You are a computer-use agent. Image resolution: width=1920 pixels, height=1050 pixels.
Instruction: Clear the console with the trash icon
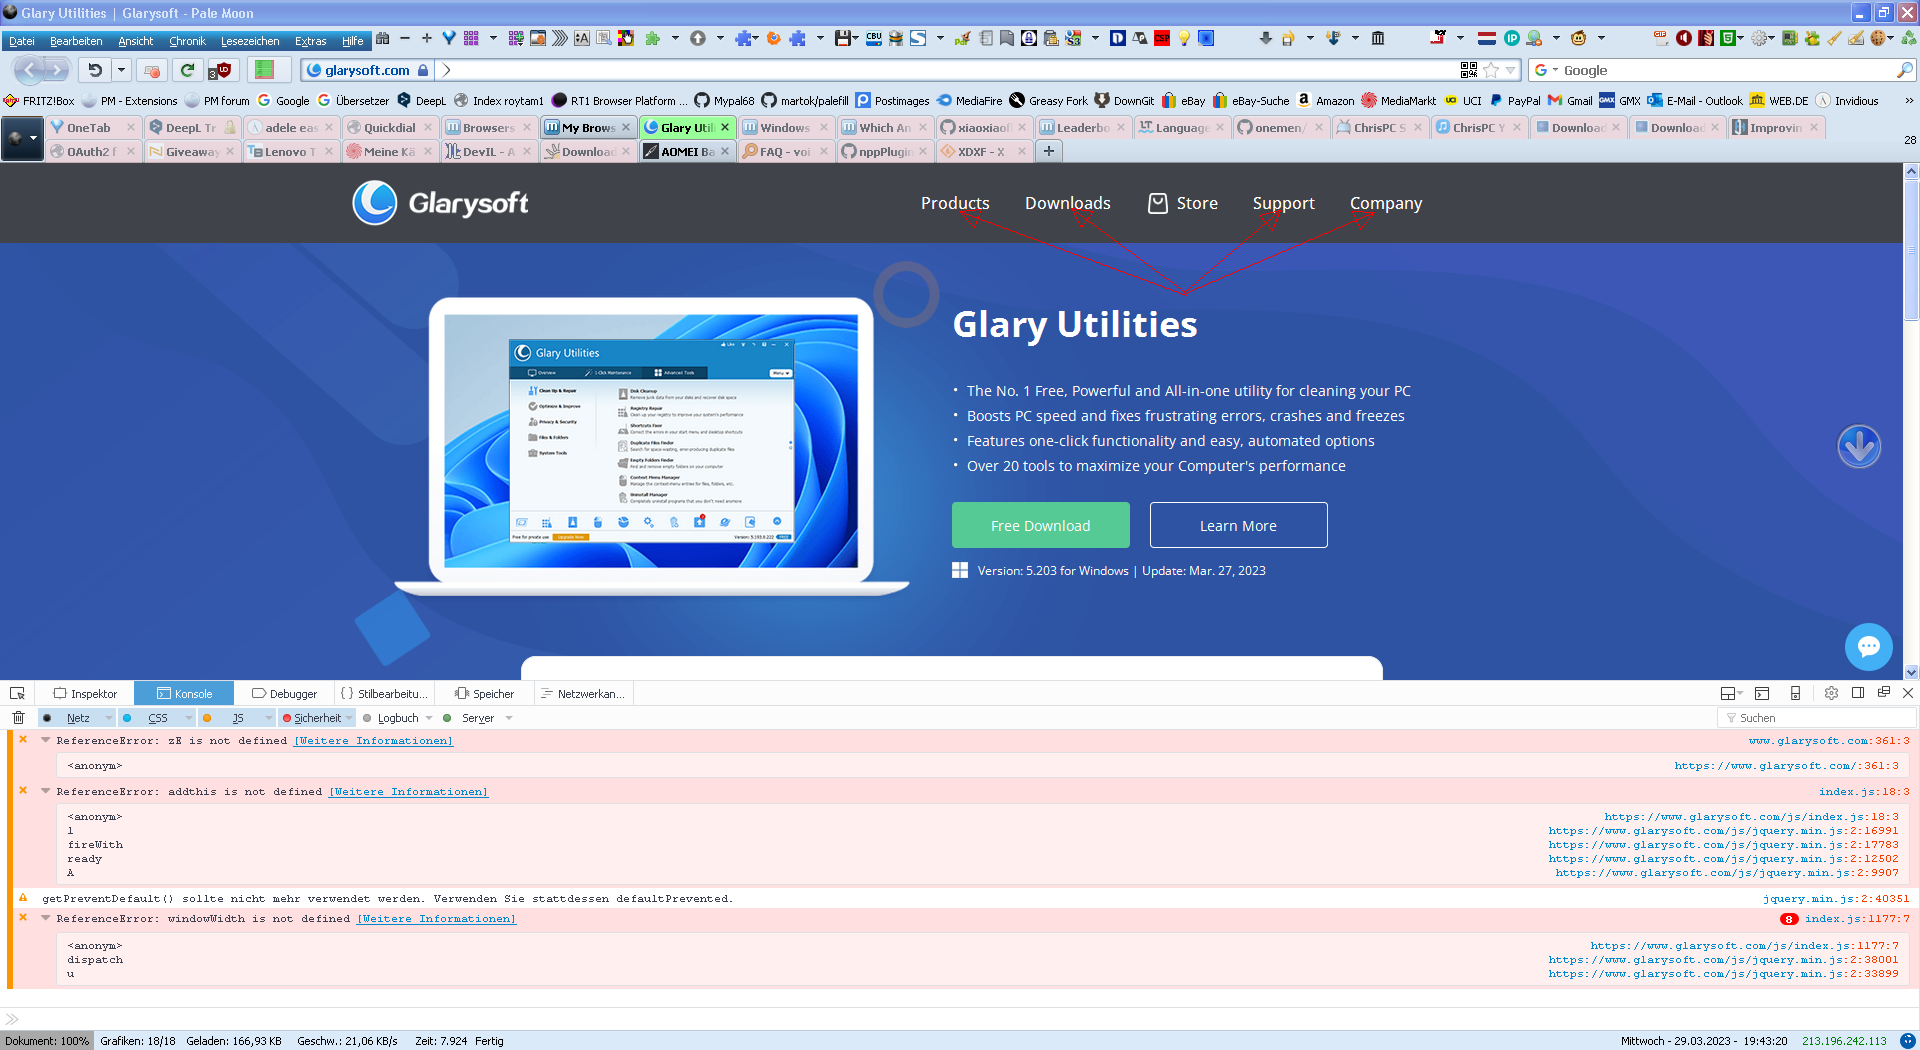(x=18, y=718)
